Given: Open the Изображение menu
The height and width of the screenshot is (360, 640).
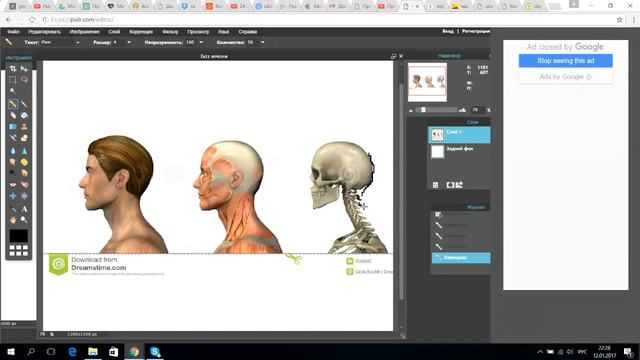Looking at the screenshot, I should tap(84, 31).
